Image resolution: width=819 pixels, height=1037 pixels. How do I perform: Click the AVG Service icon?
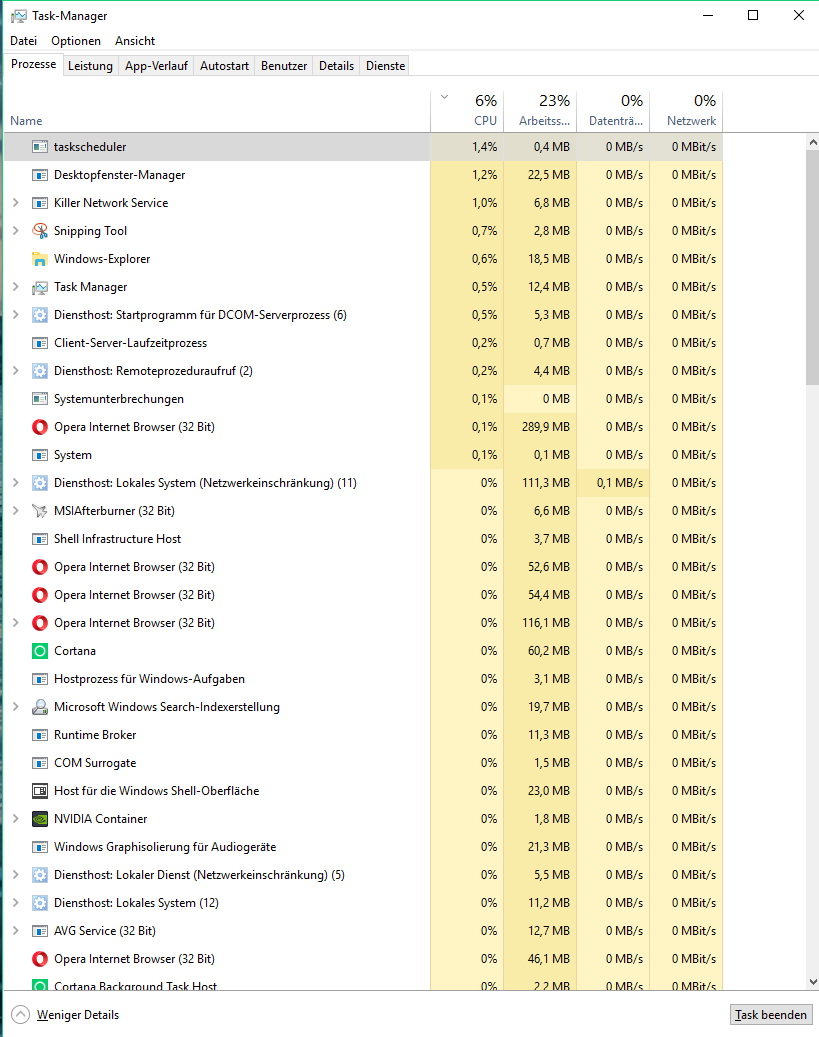[40, 931]
